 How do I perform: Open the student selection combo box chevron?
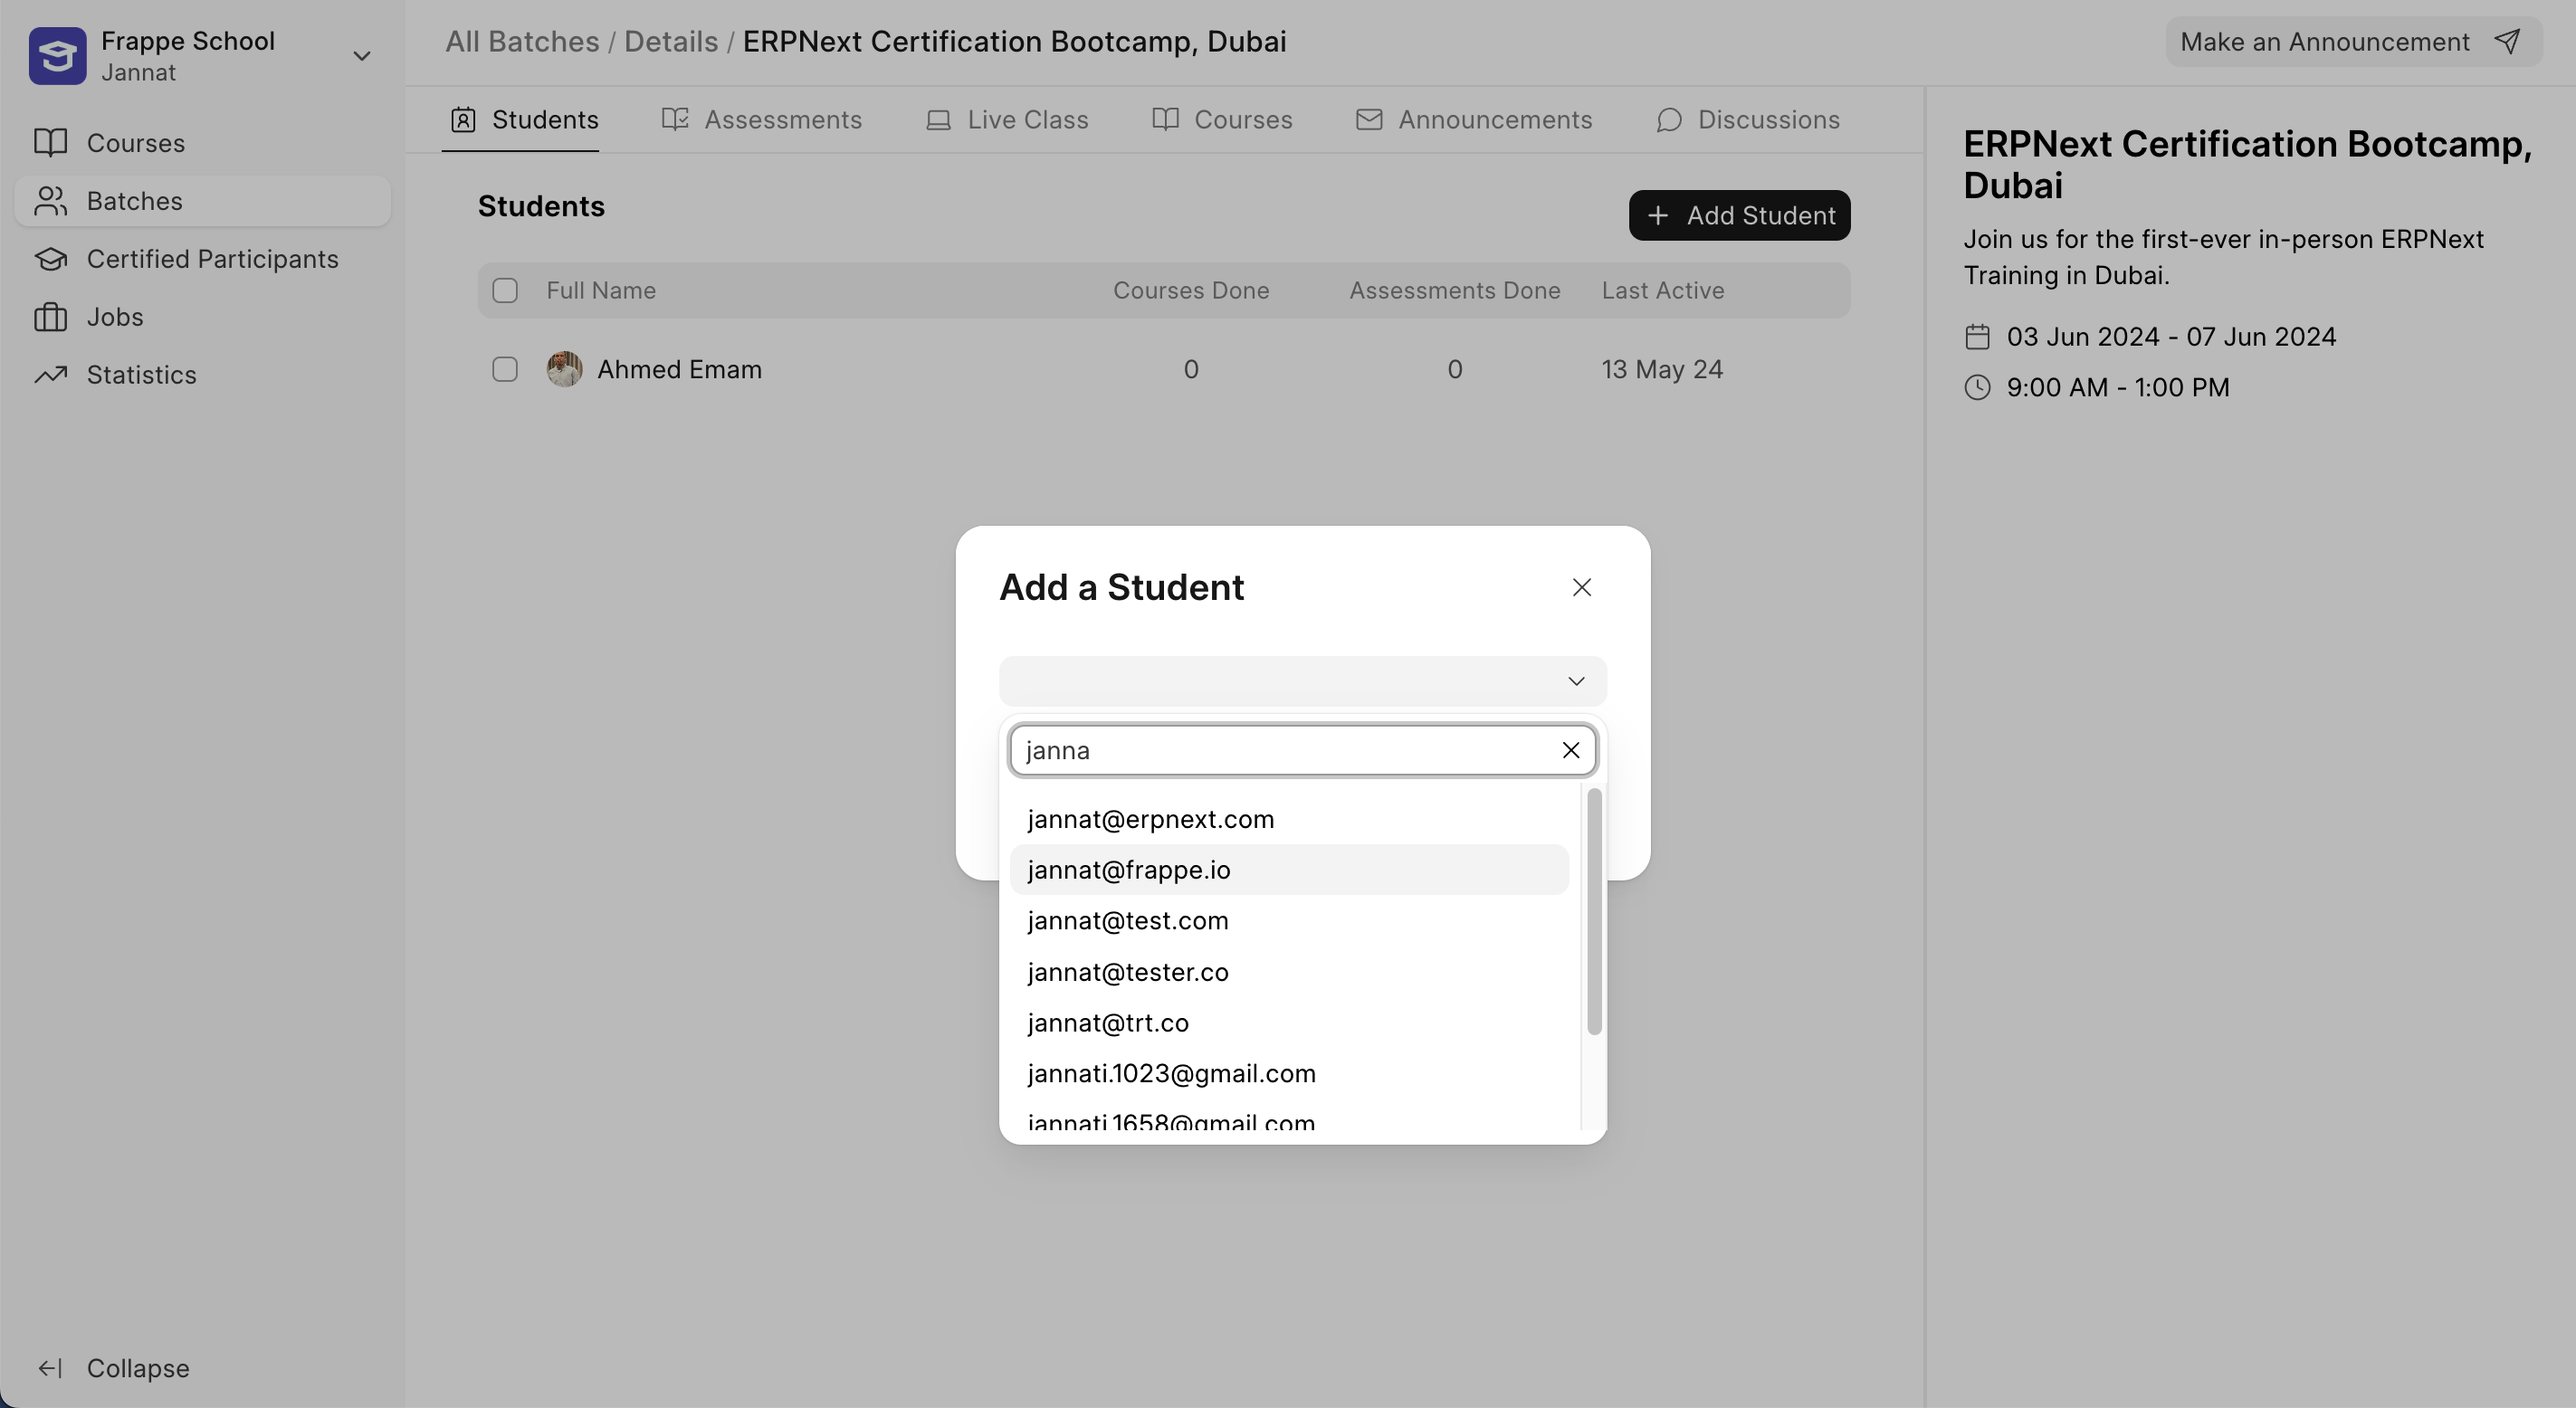click(1576, 681)
